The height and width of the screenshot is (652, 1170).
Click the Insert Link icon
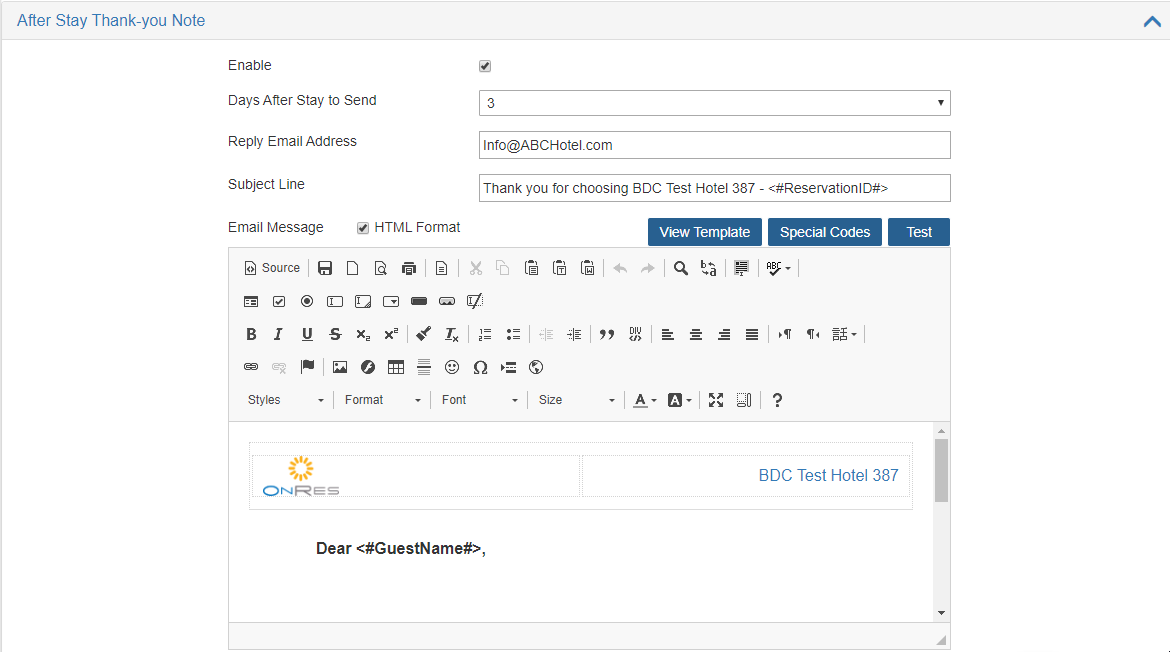251,367
